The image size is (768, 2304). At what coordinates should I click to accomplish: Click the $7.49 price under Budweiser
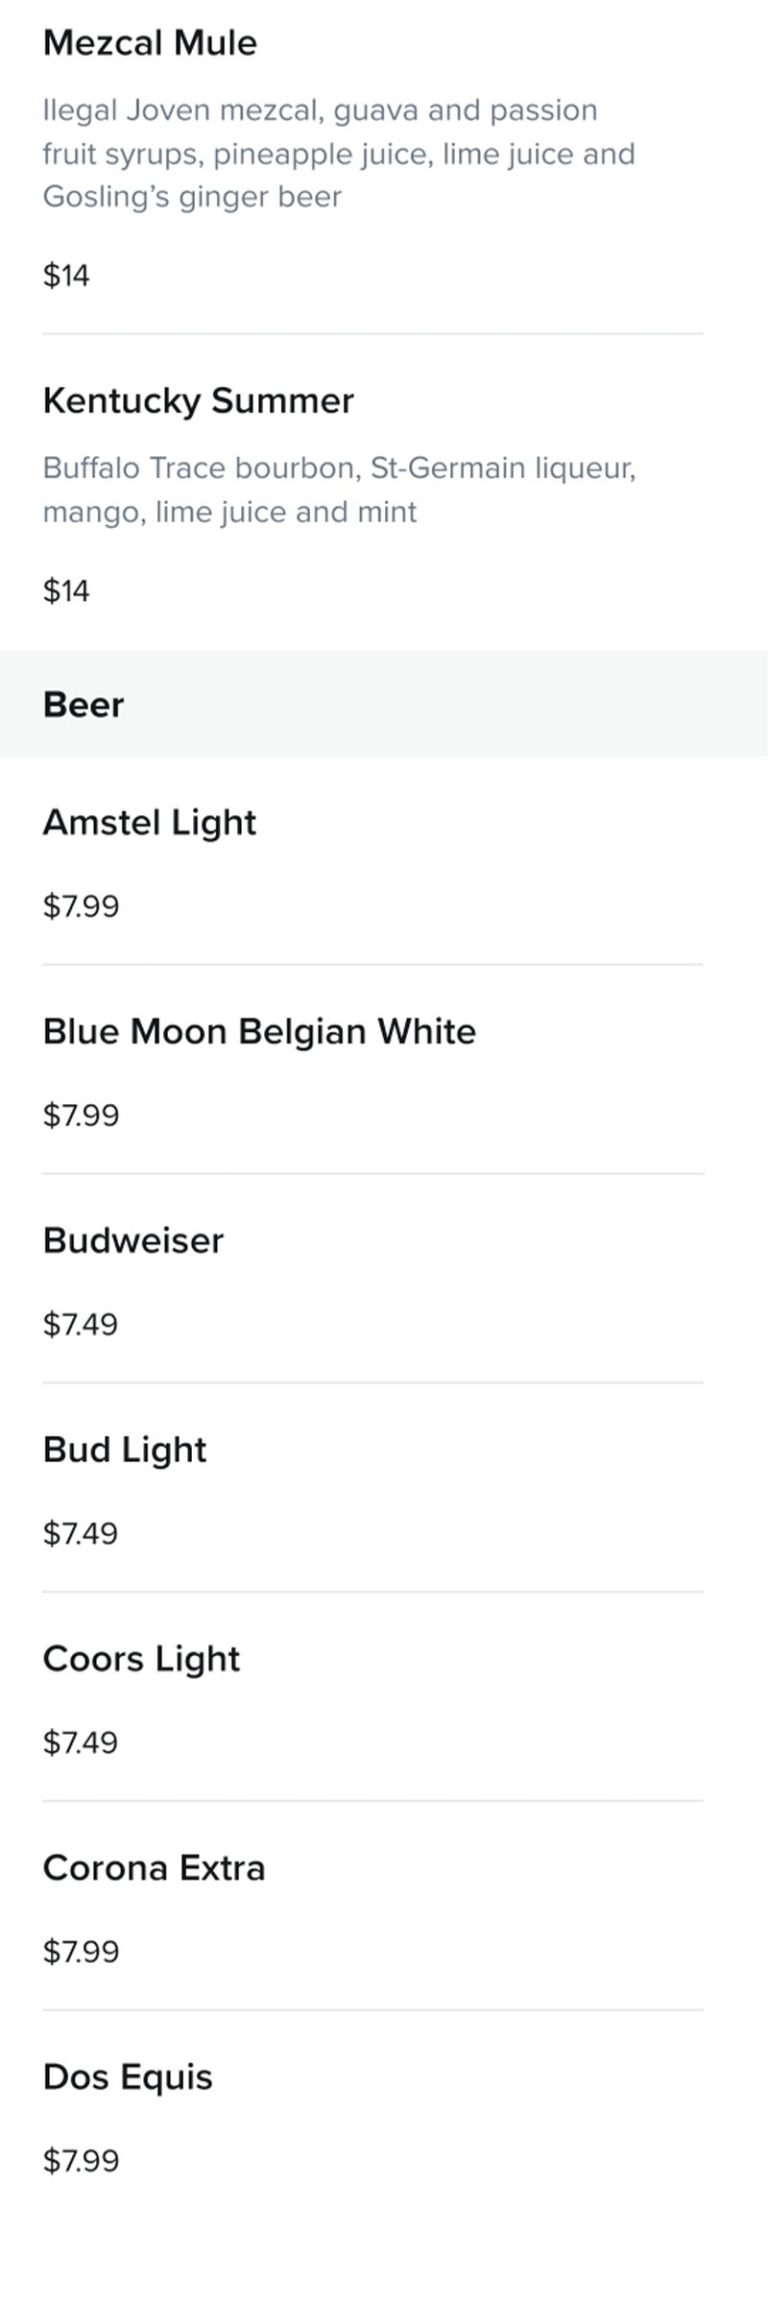[81, 1324]
